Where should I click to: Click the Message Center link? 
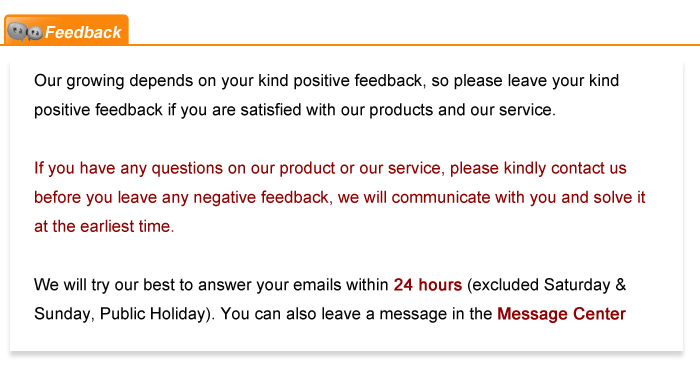coord(561,314)
